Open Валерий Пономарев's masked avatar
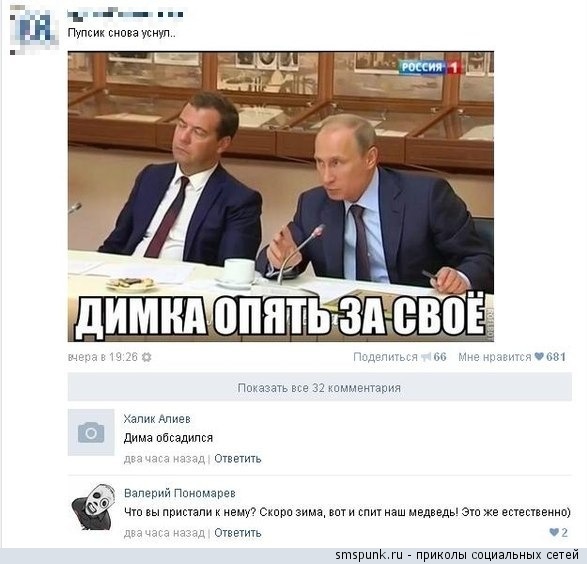Screen dimensions: 587x564 (x=93, y=506)
